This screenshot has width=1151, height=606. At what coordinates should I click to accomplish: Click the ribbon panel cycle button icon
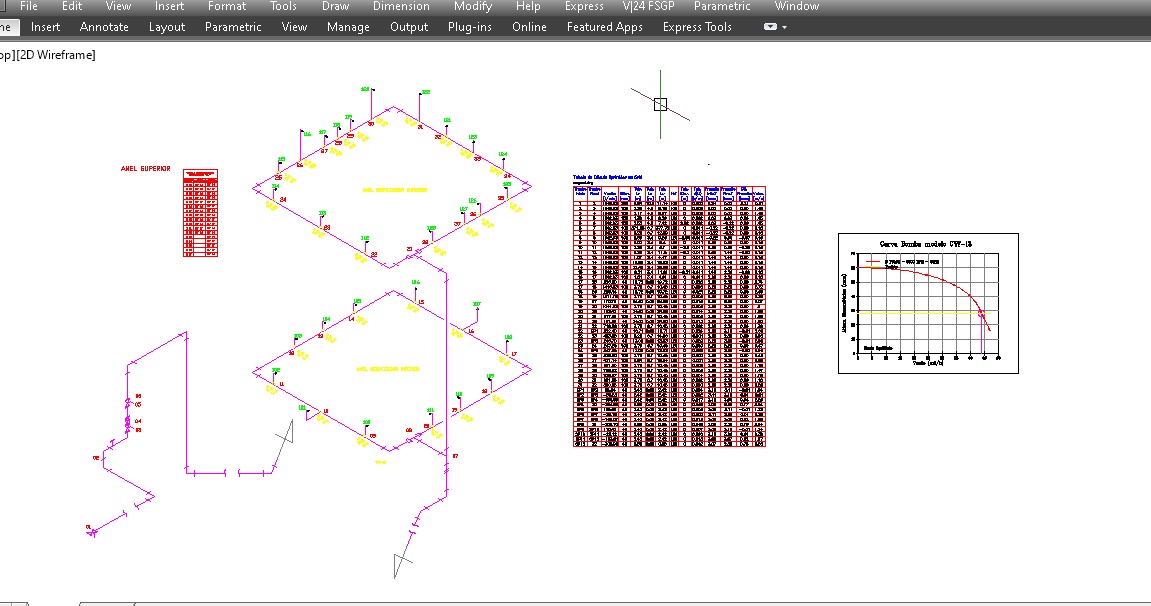(770, 26)
